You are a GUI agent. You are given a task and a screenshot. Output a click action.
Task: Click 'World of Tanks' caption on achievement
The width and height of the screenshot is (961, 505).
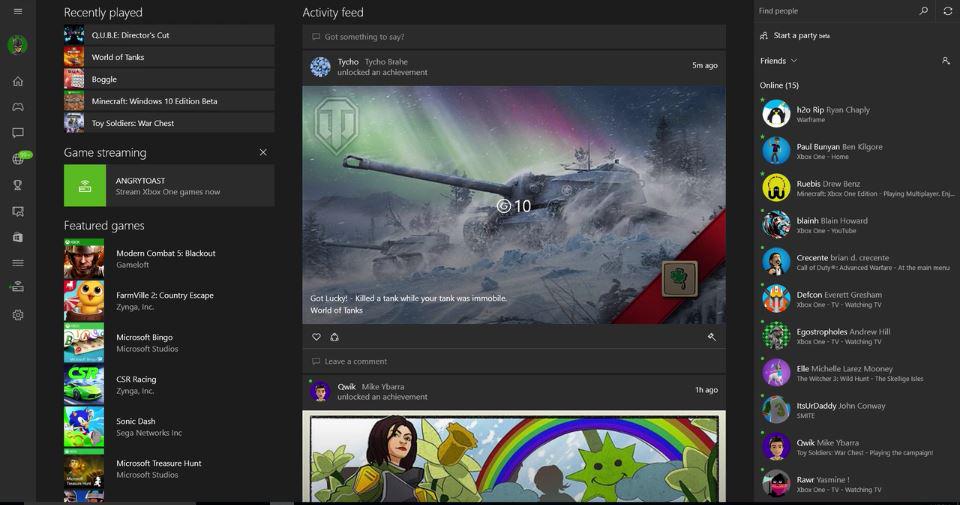336,310
